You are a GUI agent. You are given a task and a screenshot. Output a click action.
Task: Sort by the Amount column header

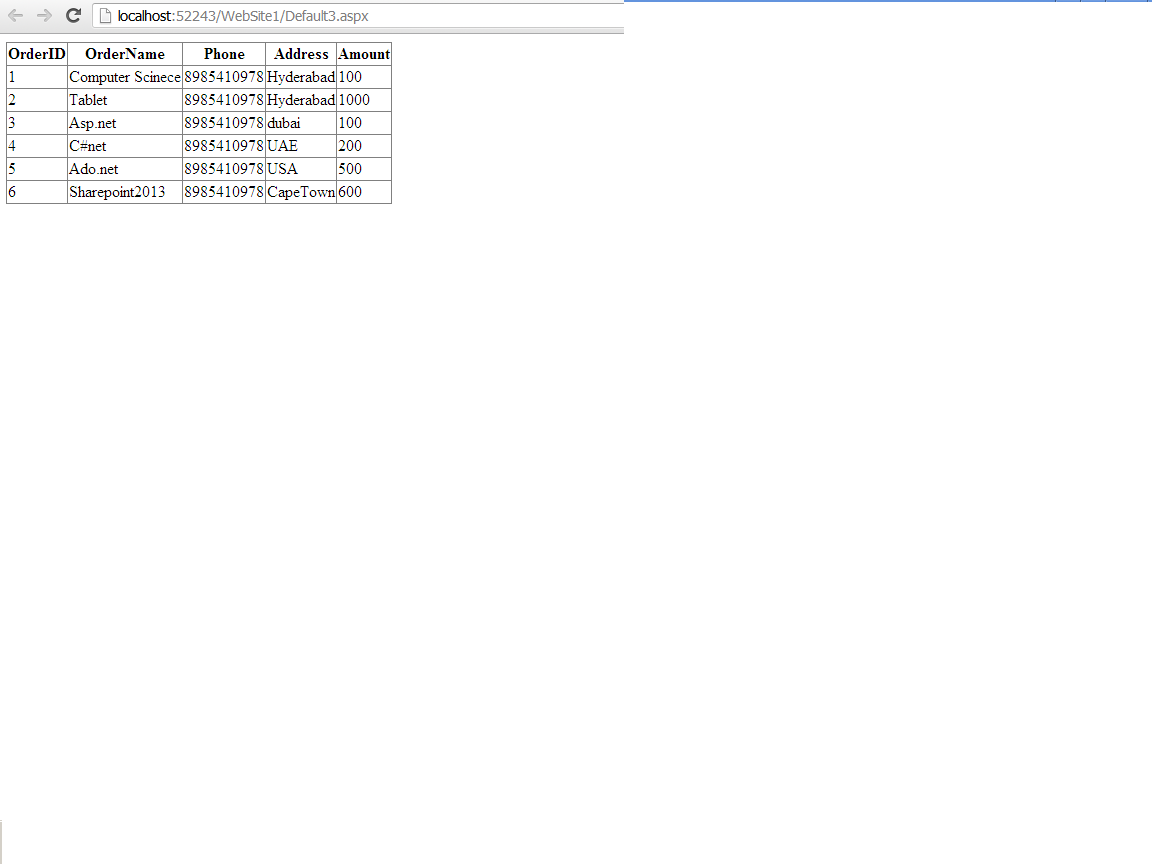pyautogui.click(x=364, y=54)
